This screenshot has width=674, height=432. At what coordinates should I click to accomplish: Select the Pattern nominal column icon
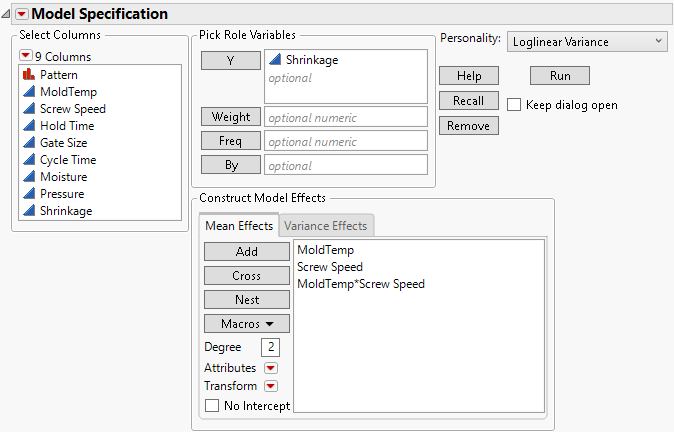point(28,75)
